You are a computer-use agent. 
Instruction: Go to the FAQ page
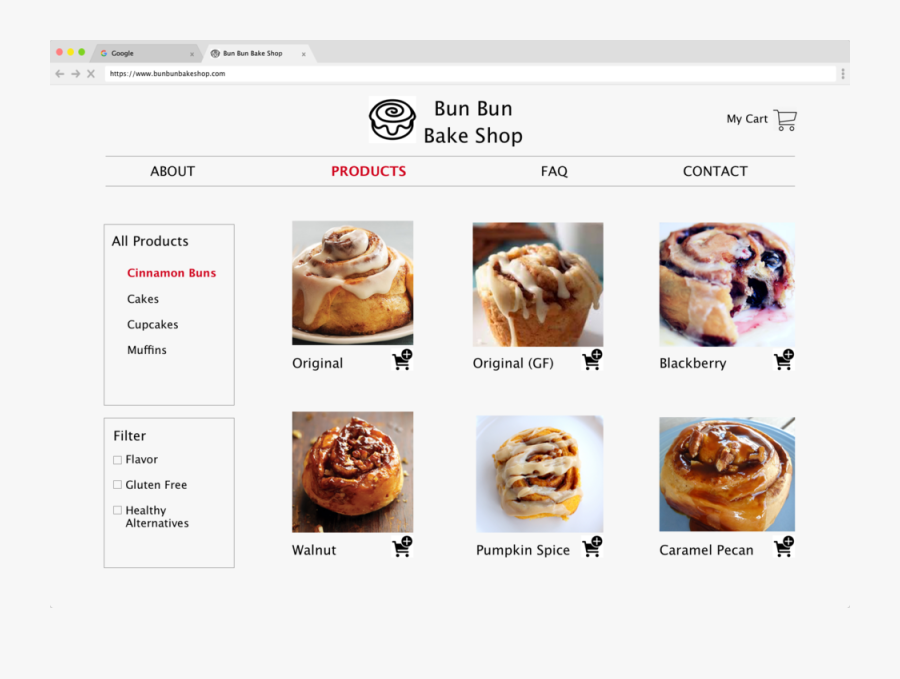point(554,171)
